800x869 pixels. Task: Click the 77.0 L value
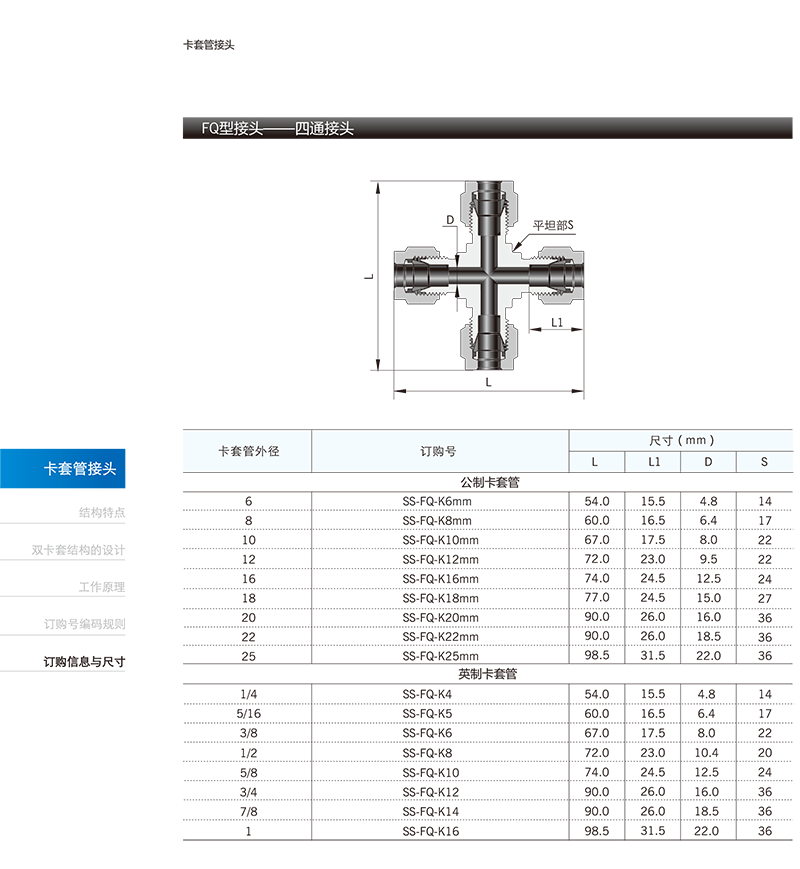point(597,597)
